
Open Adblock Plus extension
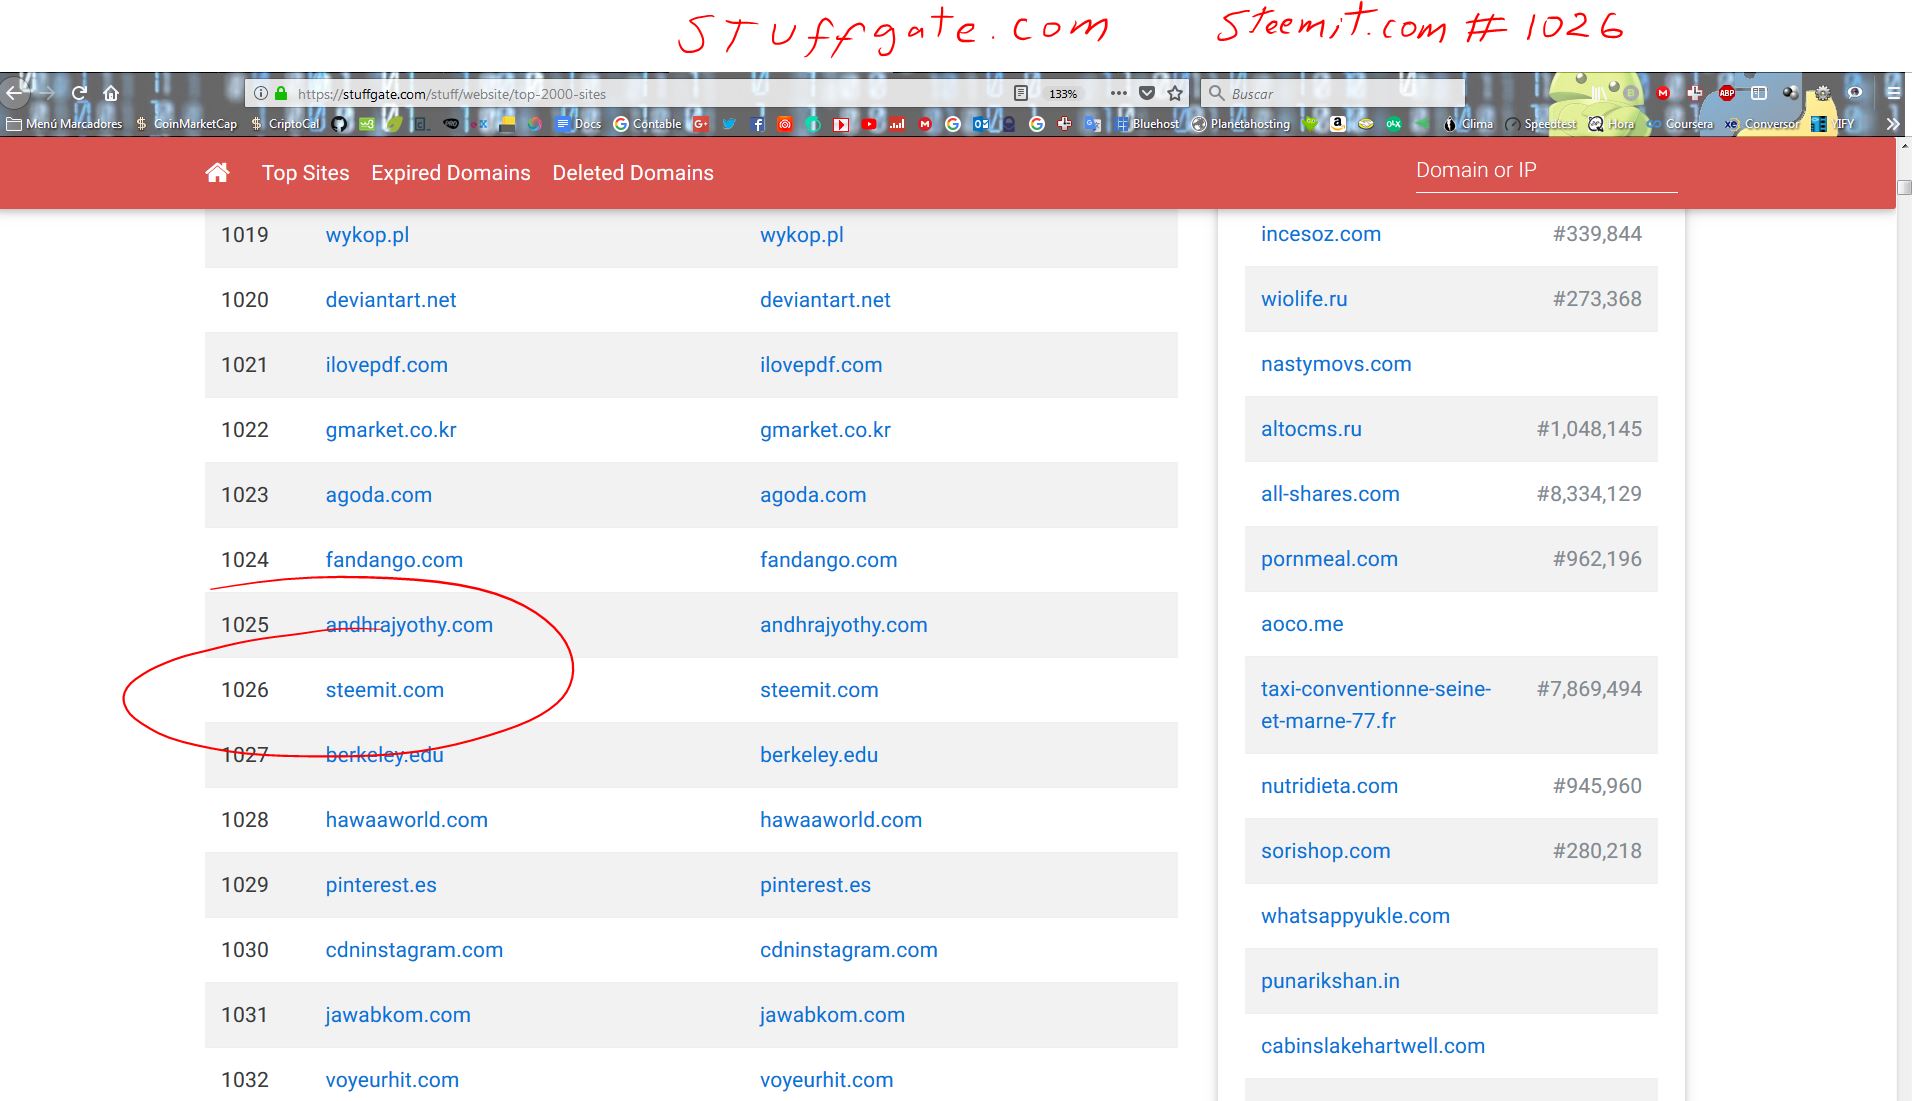point(1727,93)
